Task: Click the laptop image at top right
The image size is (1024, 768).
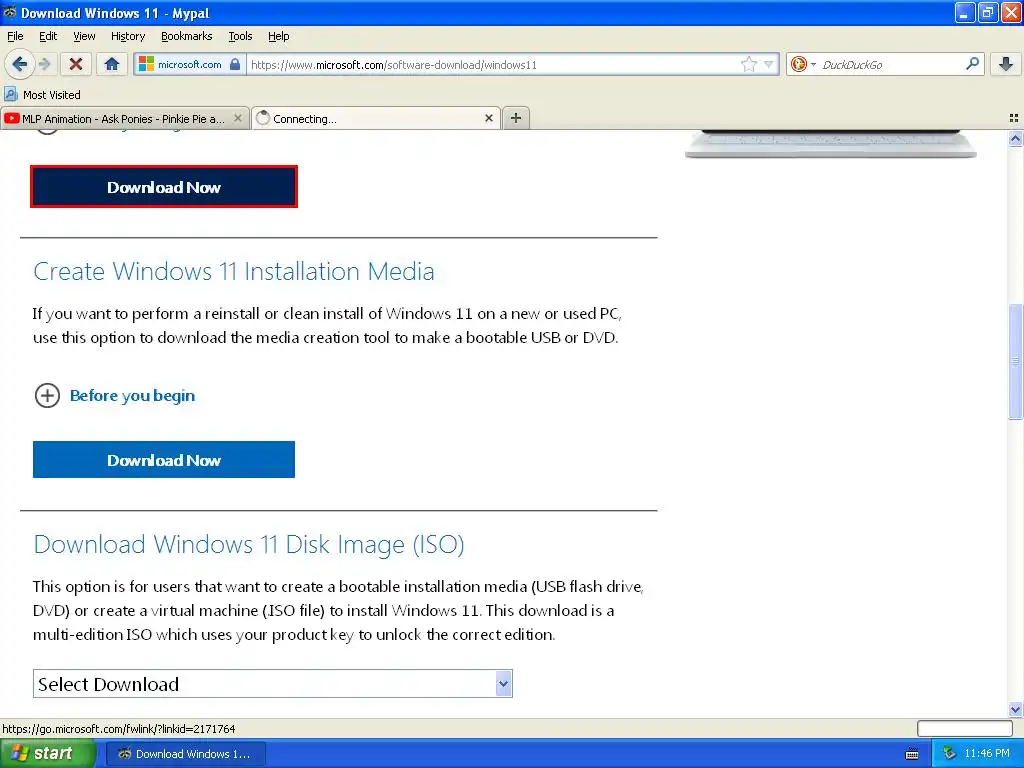Action: [x=830, y=144]
